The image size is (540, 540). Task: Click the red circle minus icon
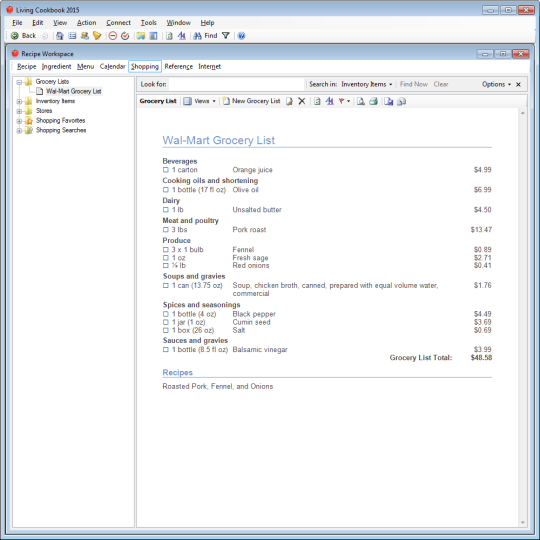tap(113, 35)
